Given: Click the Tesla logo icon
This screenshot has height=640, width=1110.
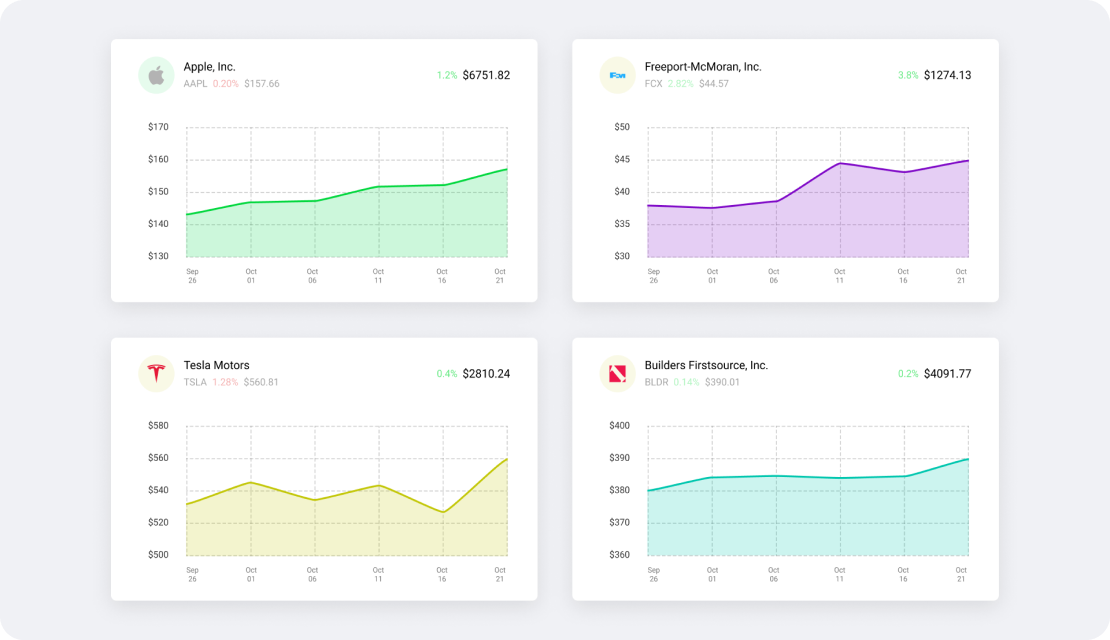Looking at the screenshot, I should 156,373.
